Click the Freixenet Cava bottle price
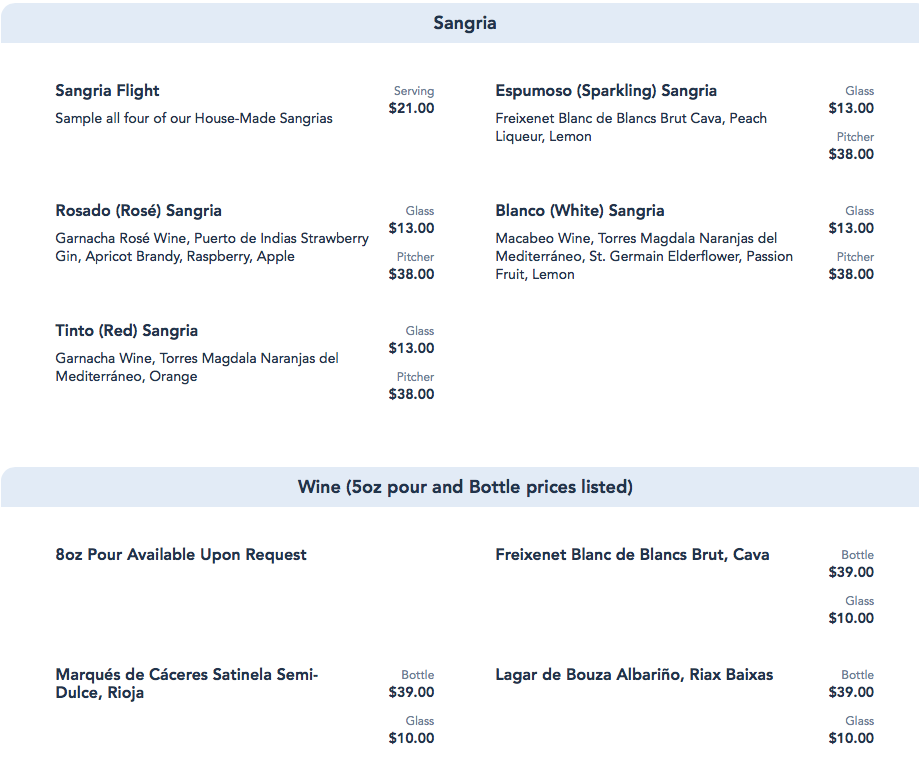 pos(851,572)
